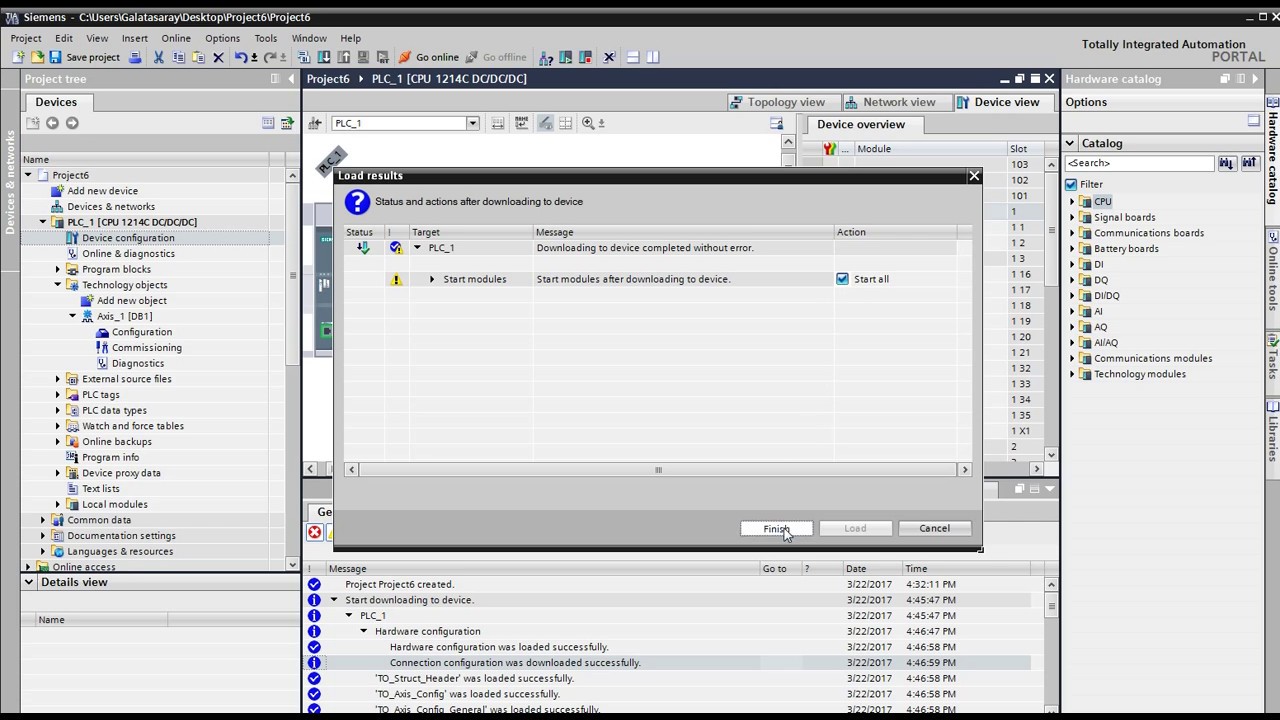Screen dimensions: 1280x720
Task: Toggle the Filter checkbox in Catalog
Action: (x=1071, y=185)
